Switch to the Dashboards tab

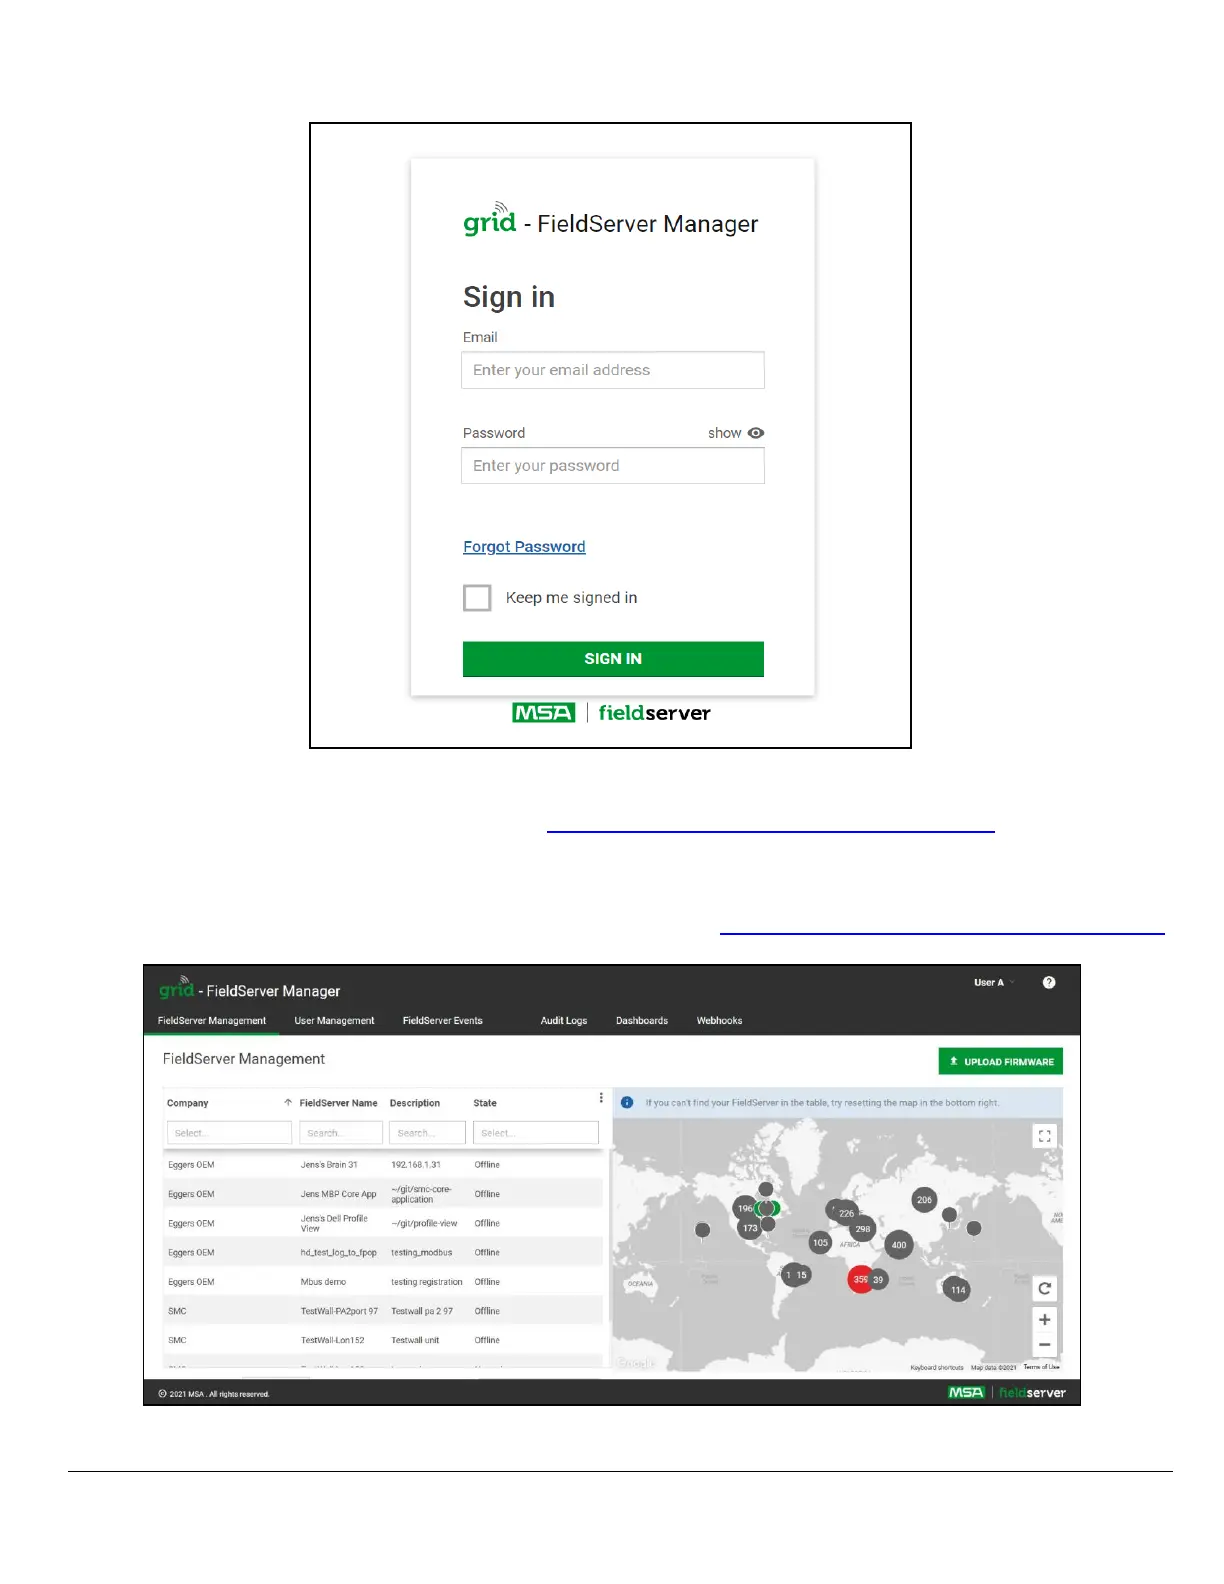pos(642,1021)
